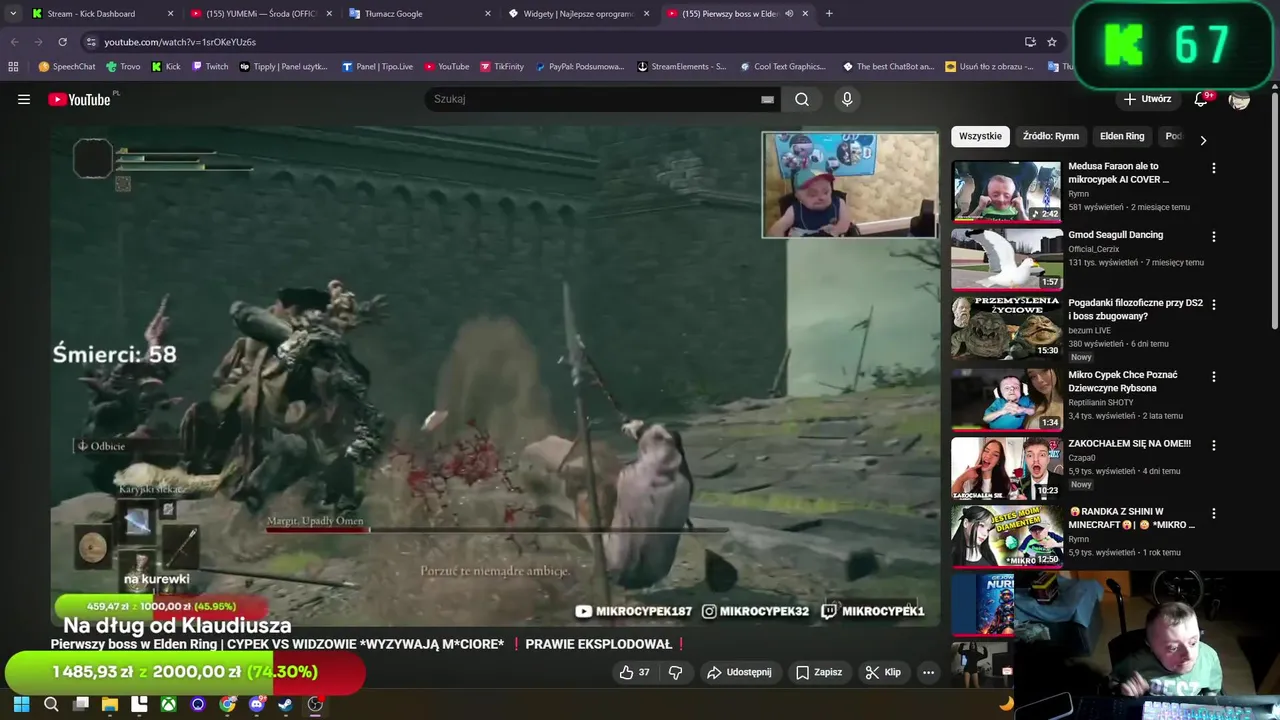This screenshot has width=1280, height=720.
Task: Launch Xbox app from the taskbar
Action: [x=169, y=704]
